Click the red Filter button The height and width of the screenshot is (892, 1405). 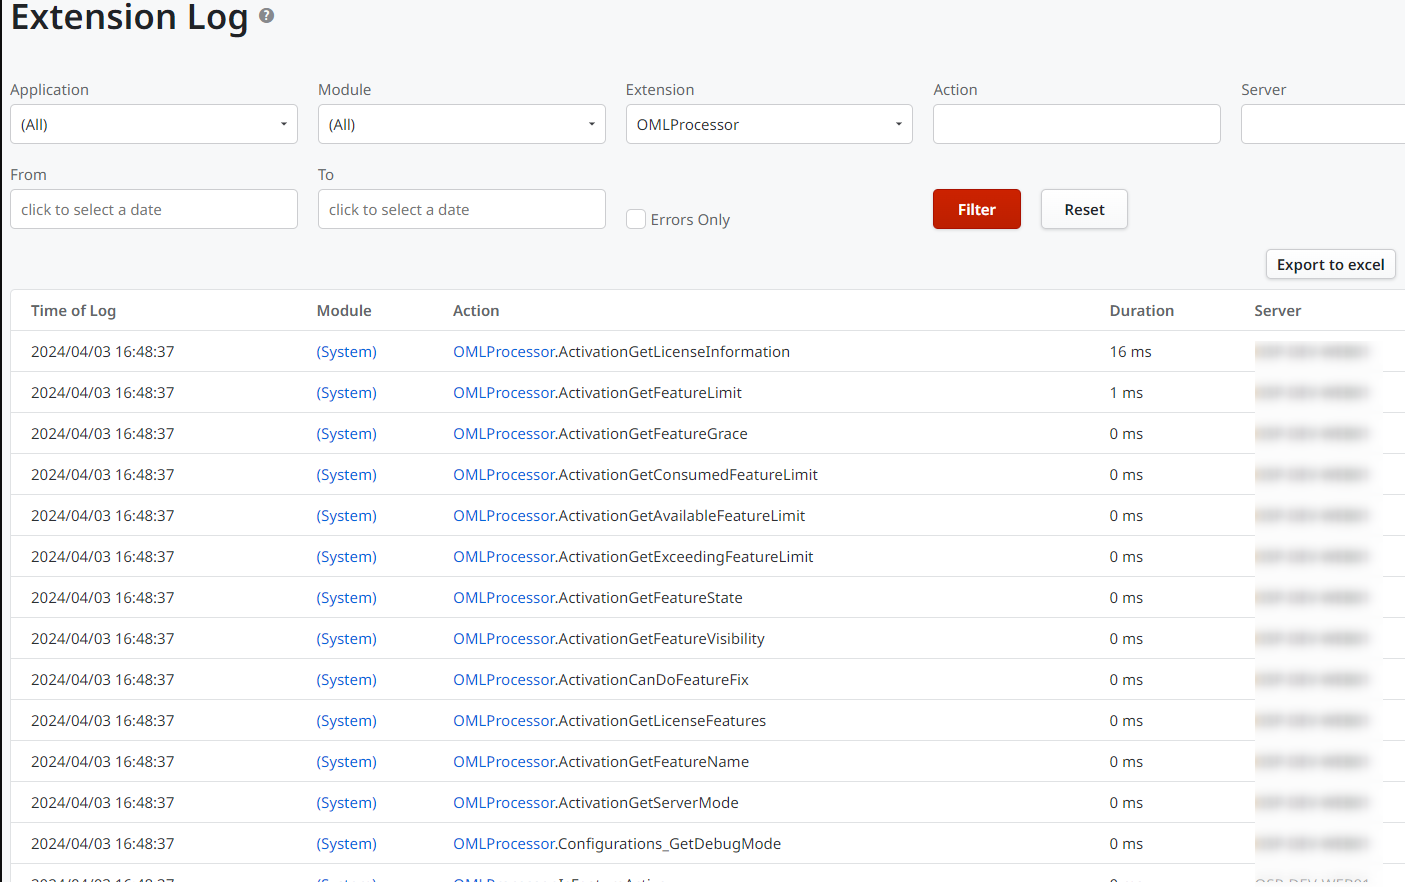pos(976,209)
